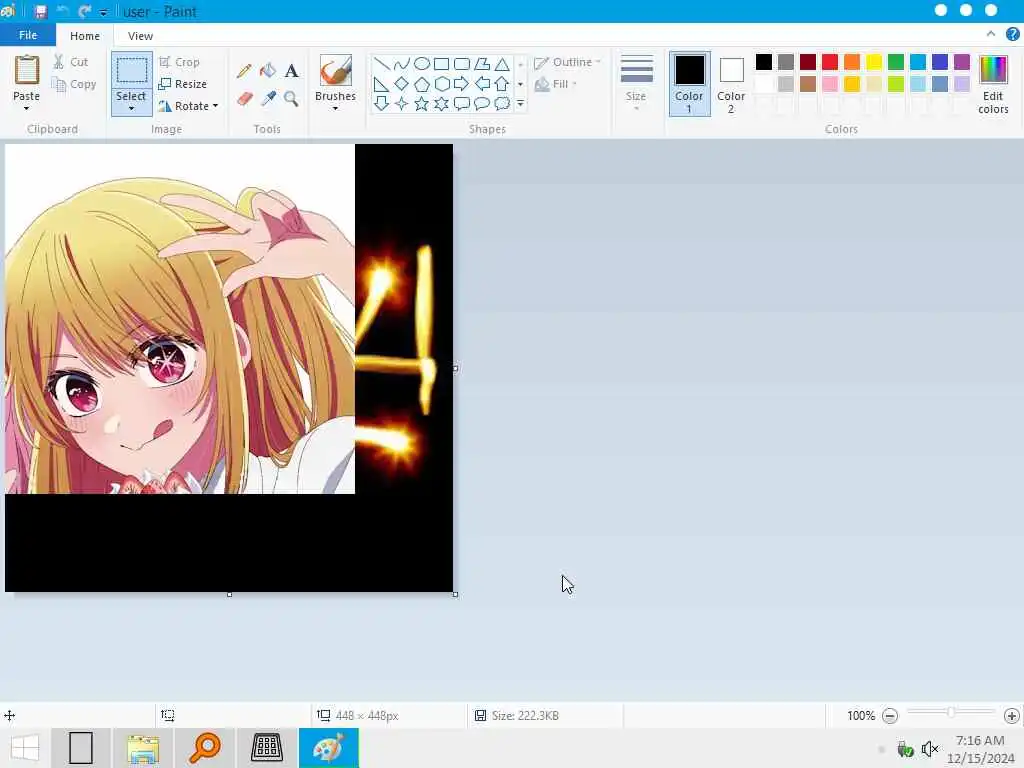Choose the Diamond shape
The width and height of the screenshot is (1024, 768).
point(402,84)
